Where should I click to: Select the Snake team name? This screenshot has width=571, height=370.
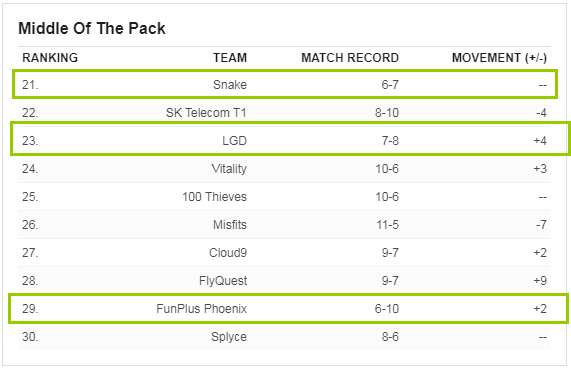tap(230, 85)
